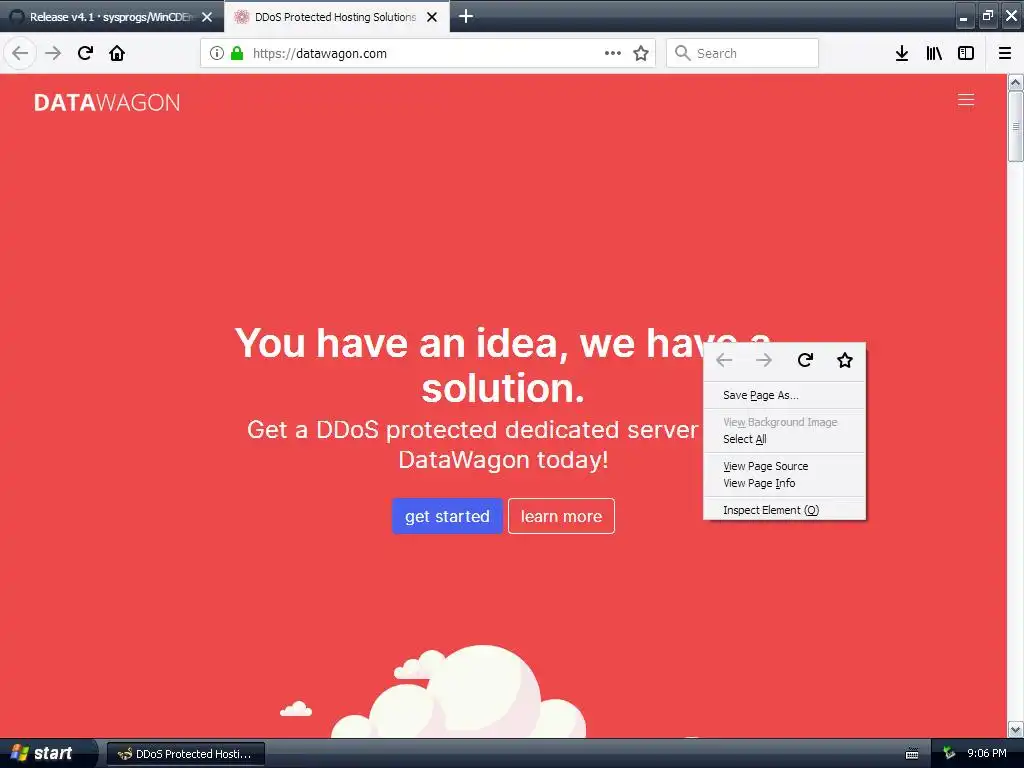1024x768 pixels.
Task: Restore down the Firefox window
Action: click(987, 16)
